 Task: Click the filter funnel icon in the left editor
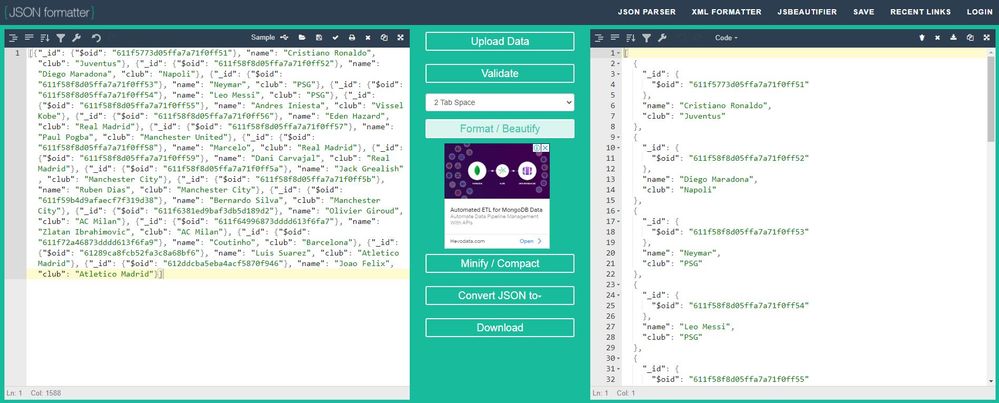(x=61, y=38)
